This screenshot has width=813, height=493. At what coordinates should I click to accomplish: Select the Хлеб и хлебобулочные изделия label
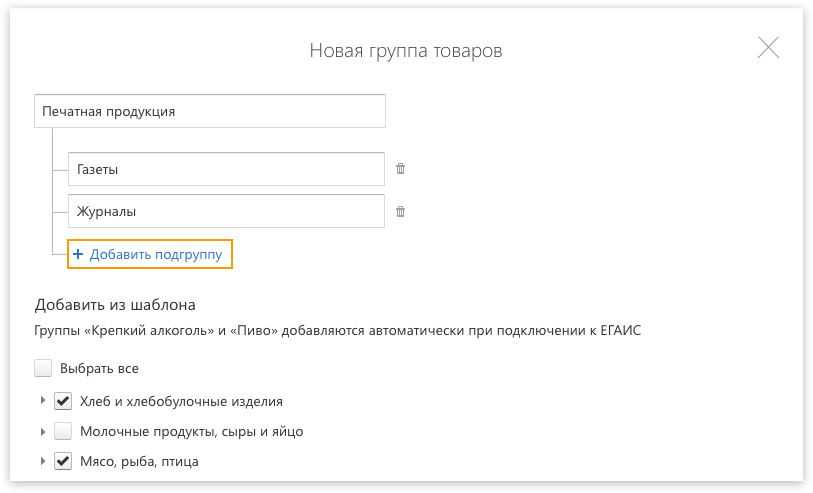(181, 402)
